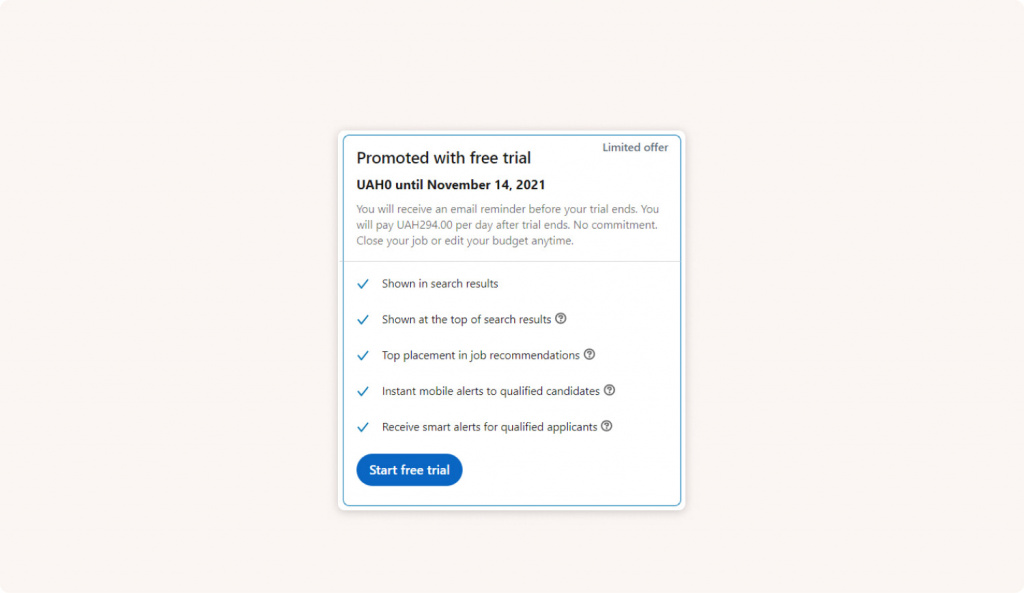This screenshot has width=1024, height=593.
Task: Click checkmark beside Shown in search results
Action: point(363,284)
